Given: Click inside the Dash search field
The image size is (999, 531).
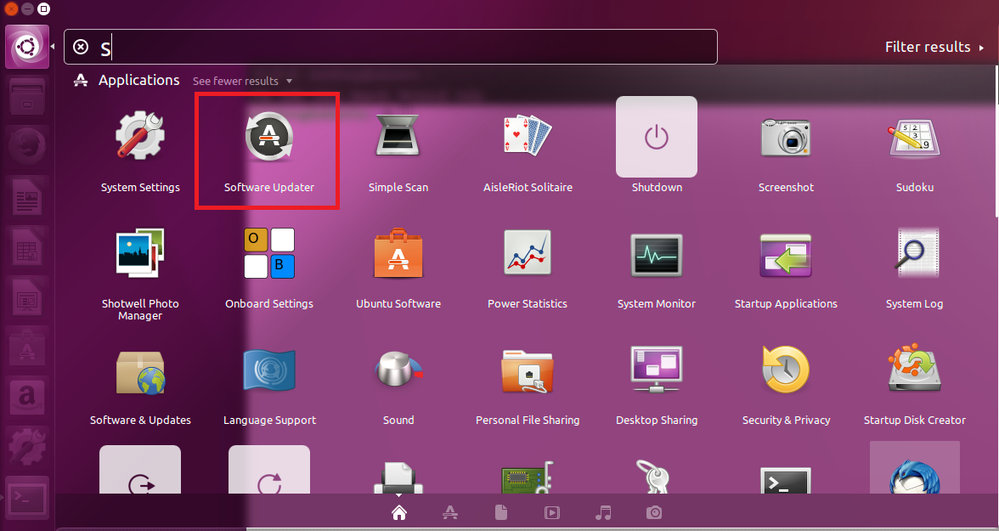Looking at the screenshot, I should (x=391, y=47).
